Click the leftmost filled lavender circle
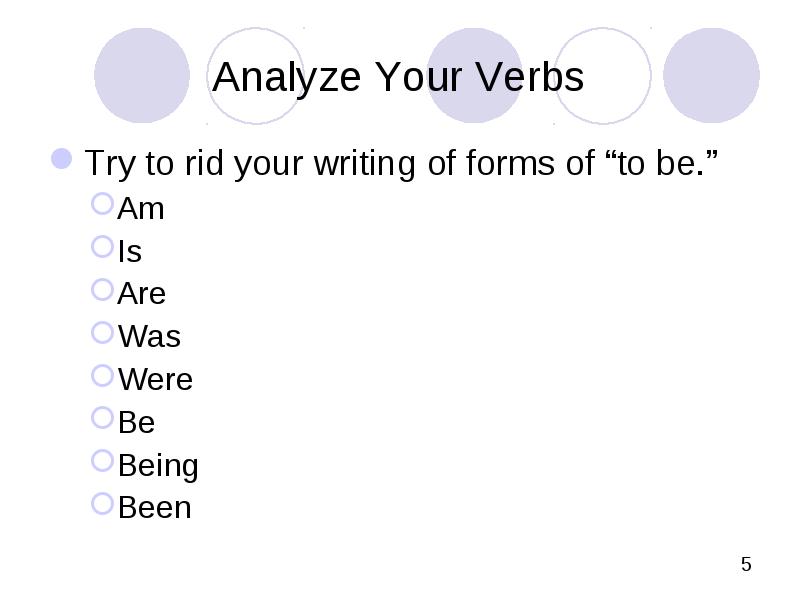The height and width of the screenshot is (600, 800). coord(142,76)
